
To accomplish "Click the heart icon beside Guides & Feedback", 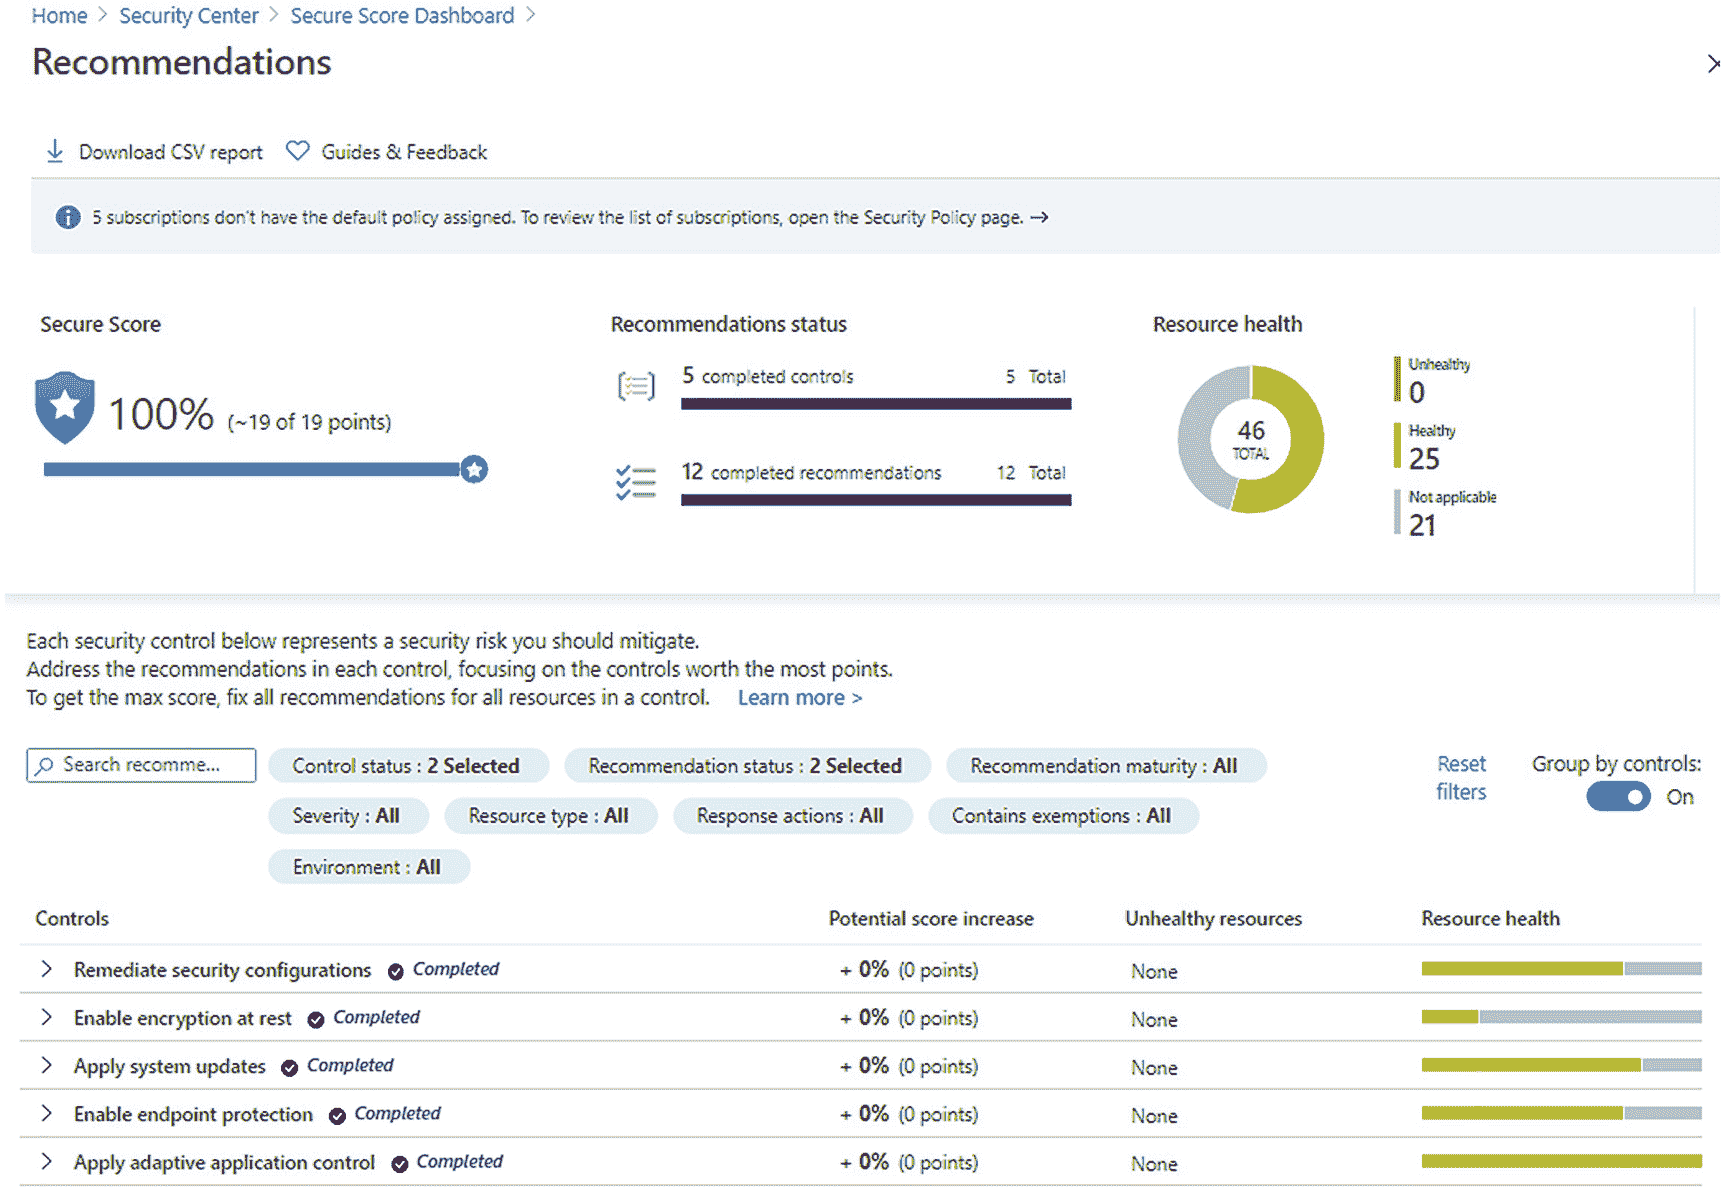I will [x=297, y=151].
